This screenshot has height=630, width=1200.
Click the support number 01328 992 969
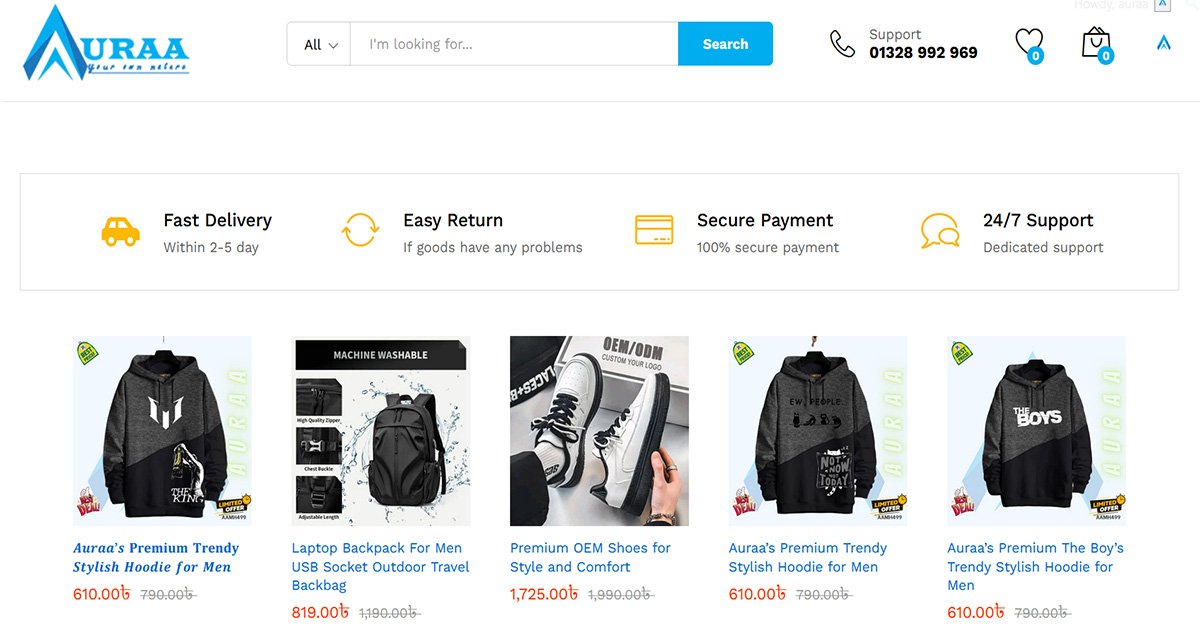coord(923,53)
